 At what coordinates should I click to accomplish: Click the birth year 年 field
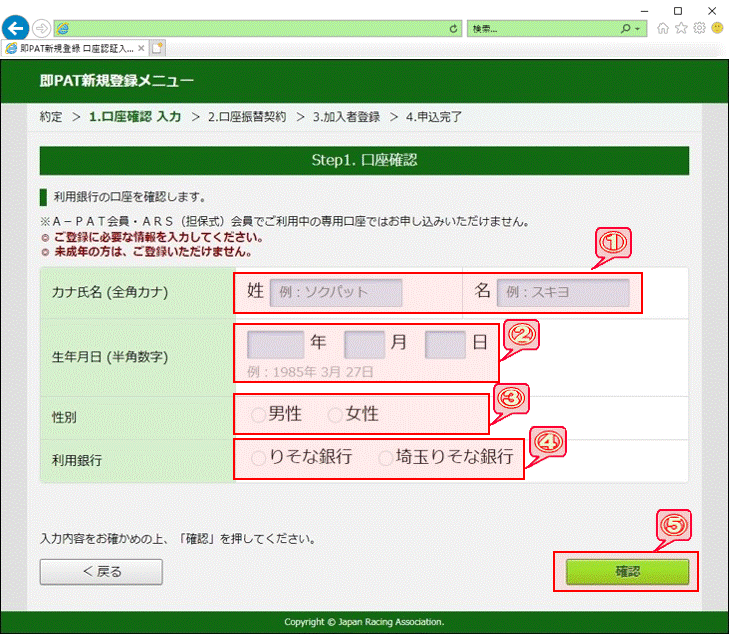(x=275, y=344)
